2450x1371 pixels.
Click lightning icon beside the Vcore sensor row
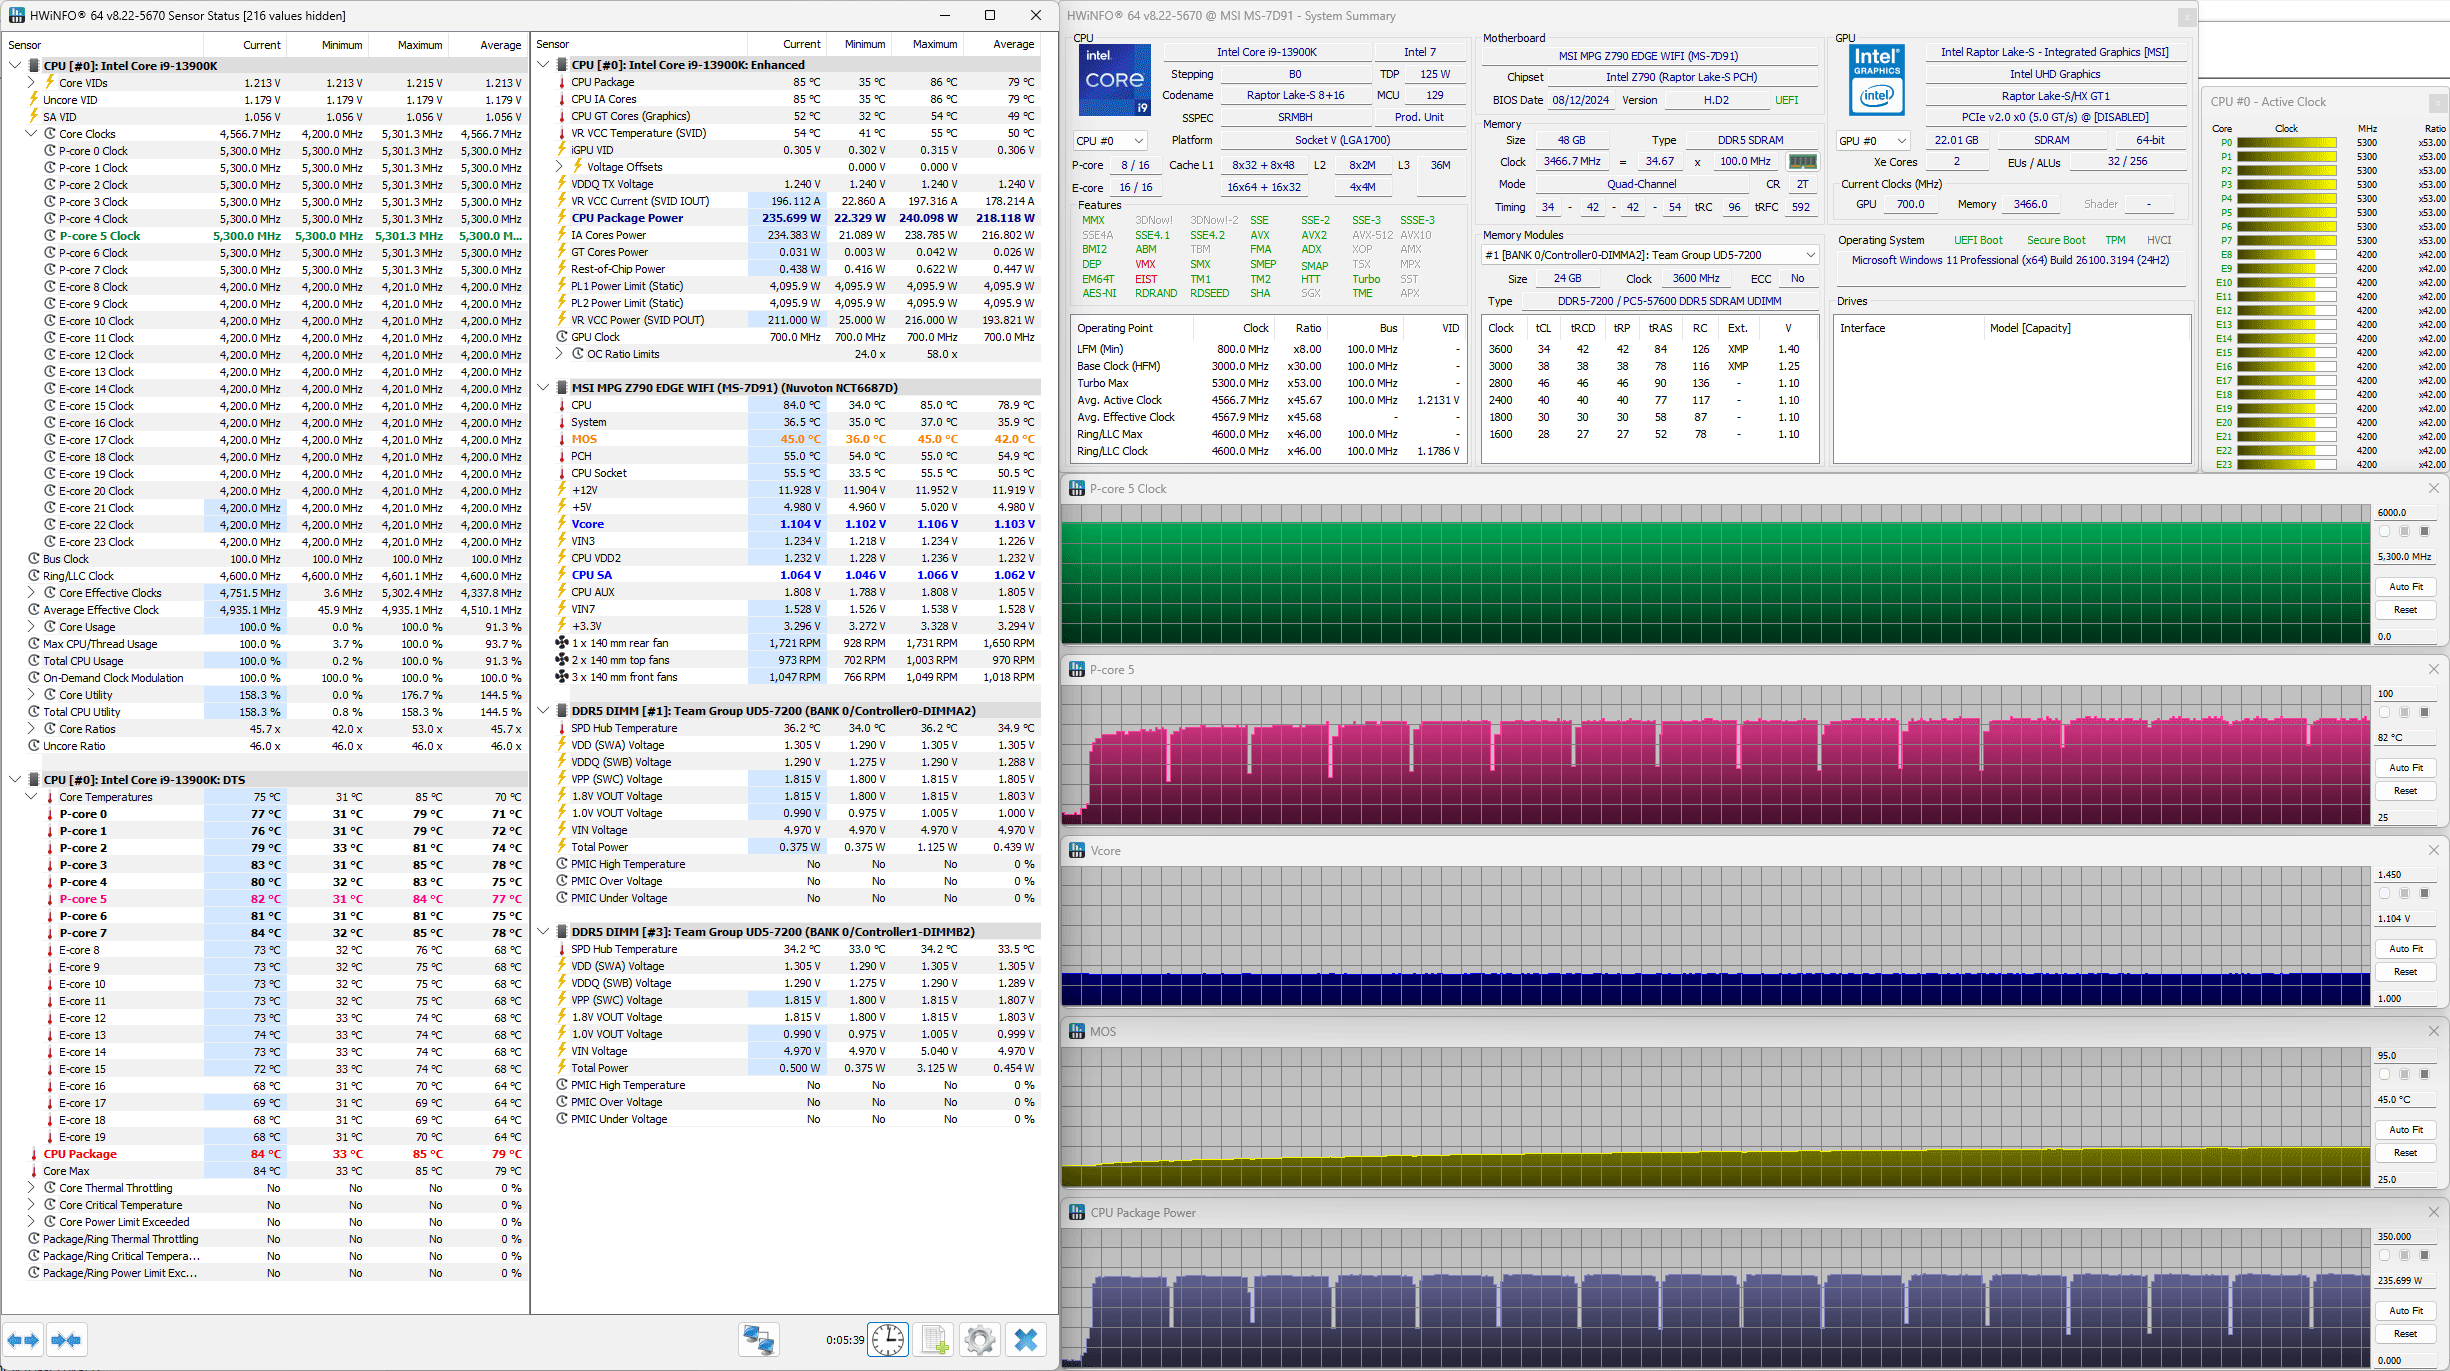[562, 524]
